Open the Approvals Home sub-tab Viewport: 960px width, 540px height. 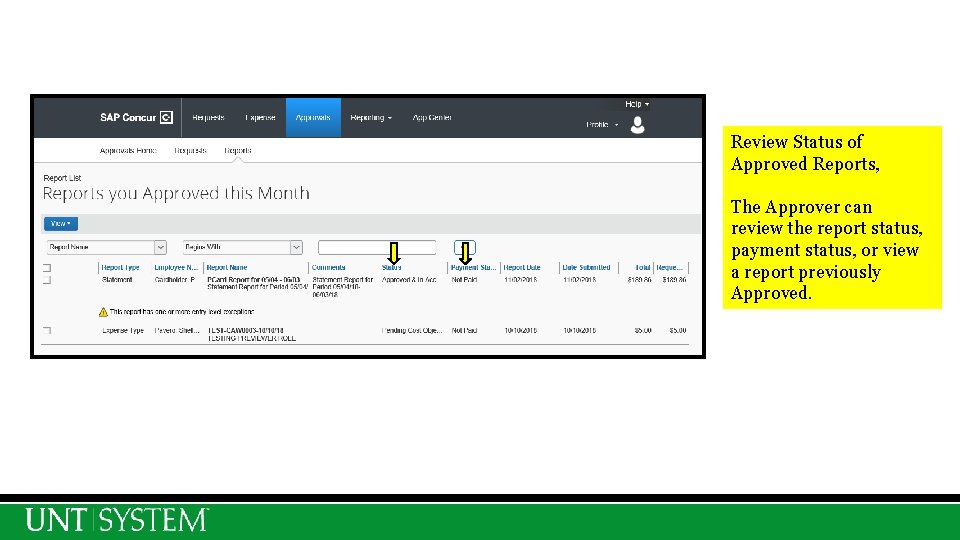coord(128,151)
